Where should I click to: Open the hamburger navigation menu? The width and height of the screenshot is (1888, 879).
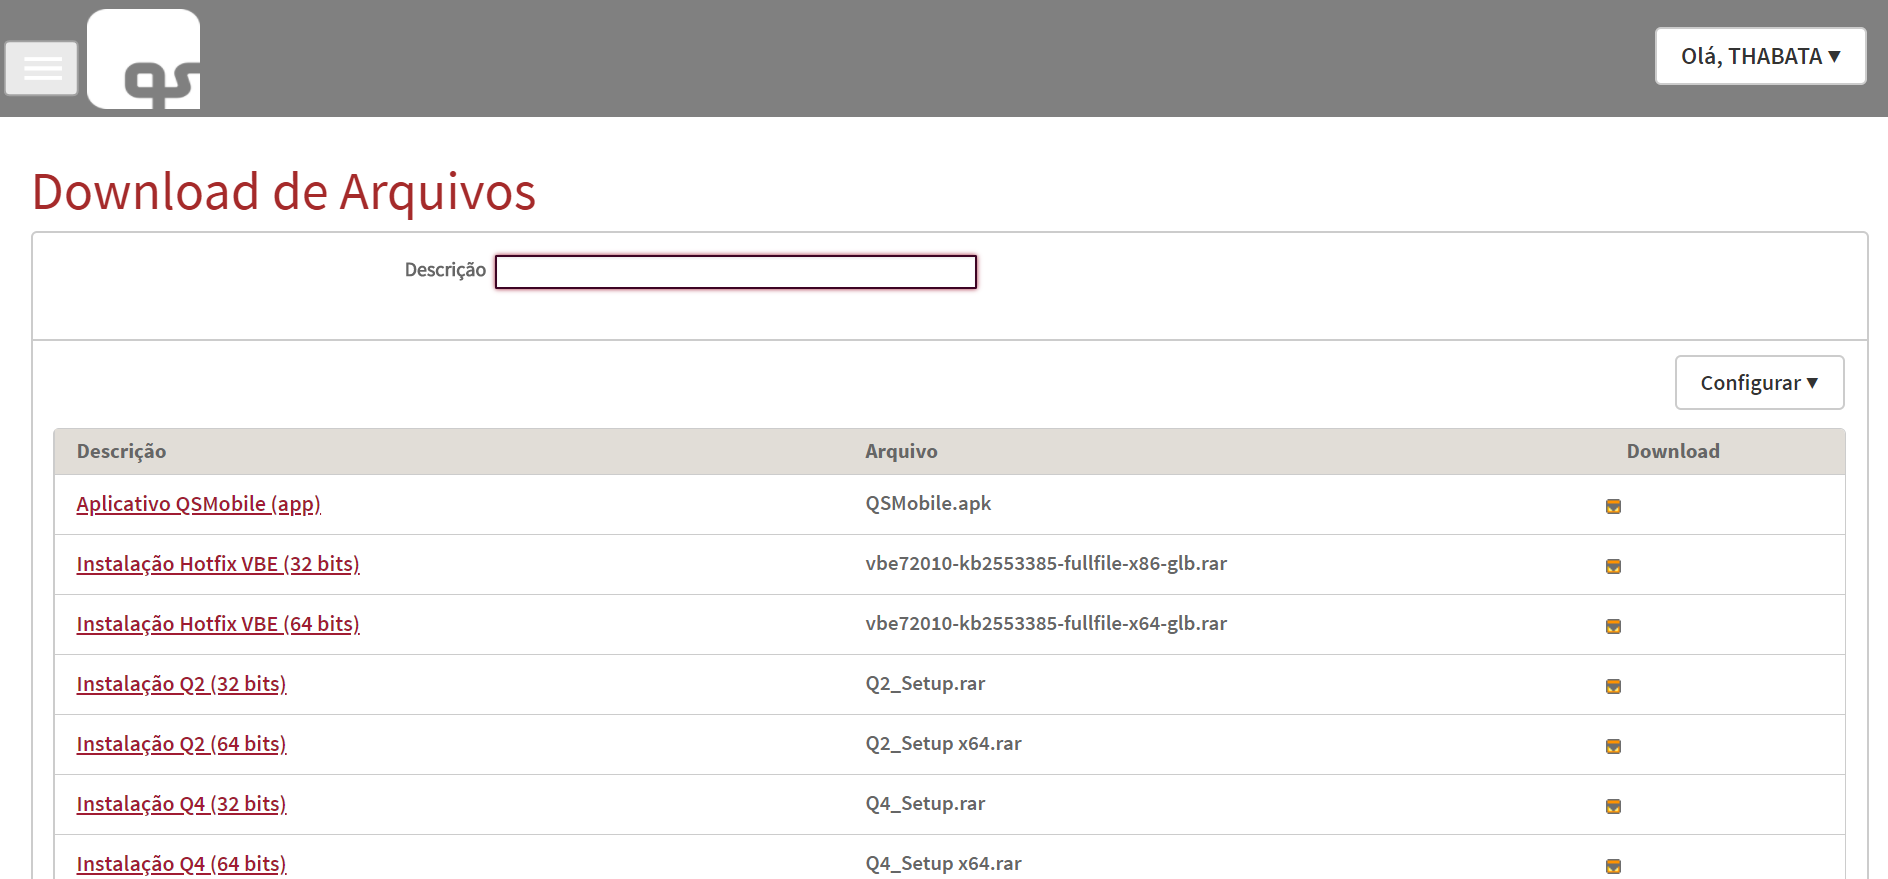pyautogui.click(x=41, y=68)
